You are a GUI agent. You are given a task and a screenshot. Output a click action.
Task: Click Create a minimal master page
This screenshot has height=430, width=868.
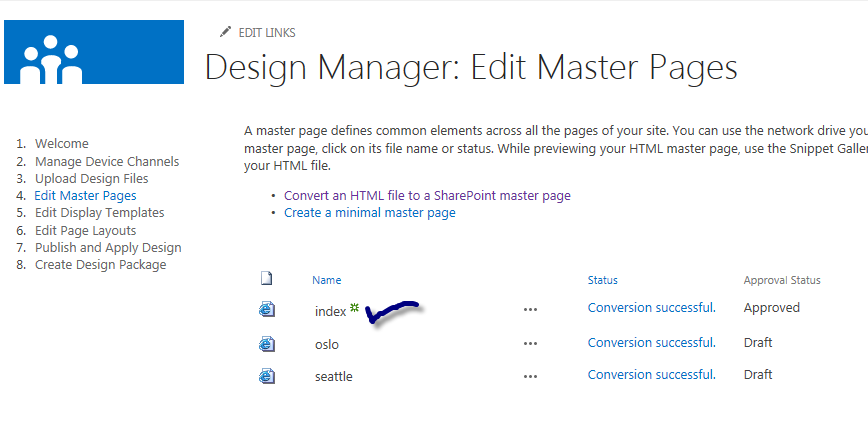369,213
